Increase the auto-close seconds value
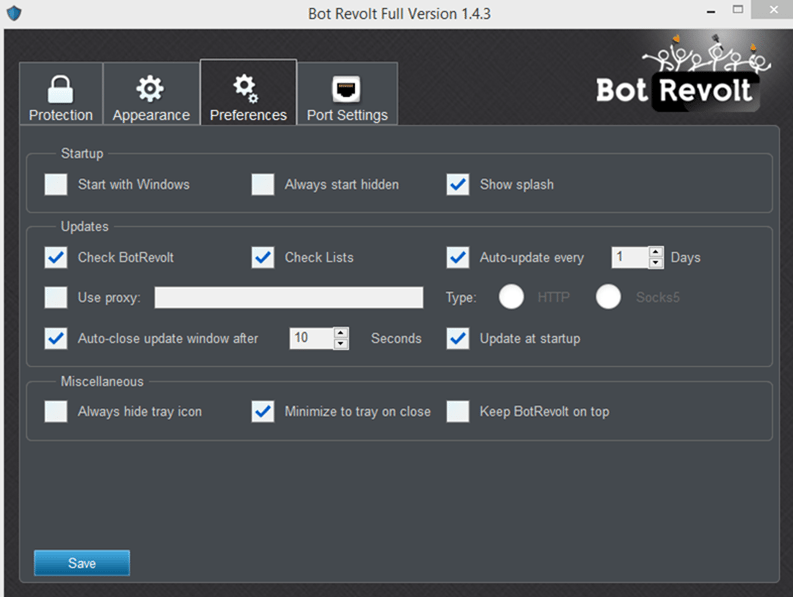 (x=341, y=333)
